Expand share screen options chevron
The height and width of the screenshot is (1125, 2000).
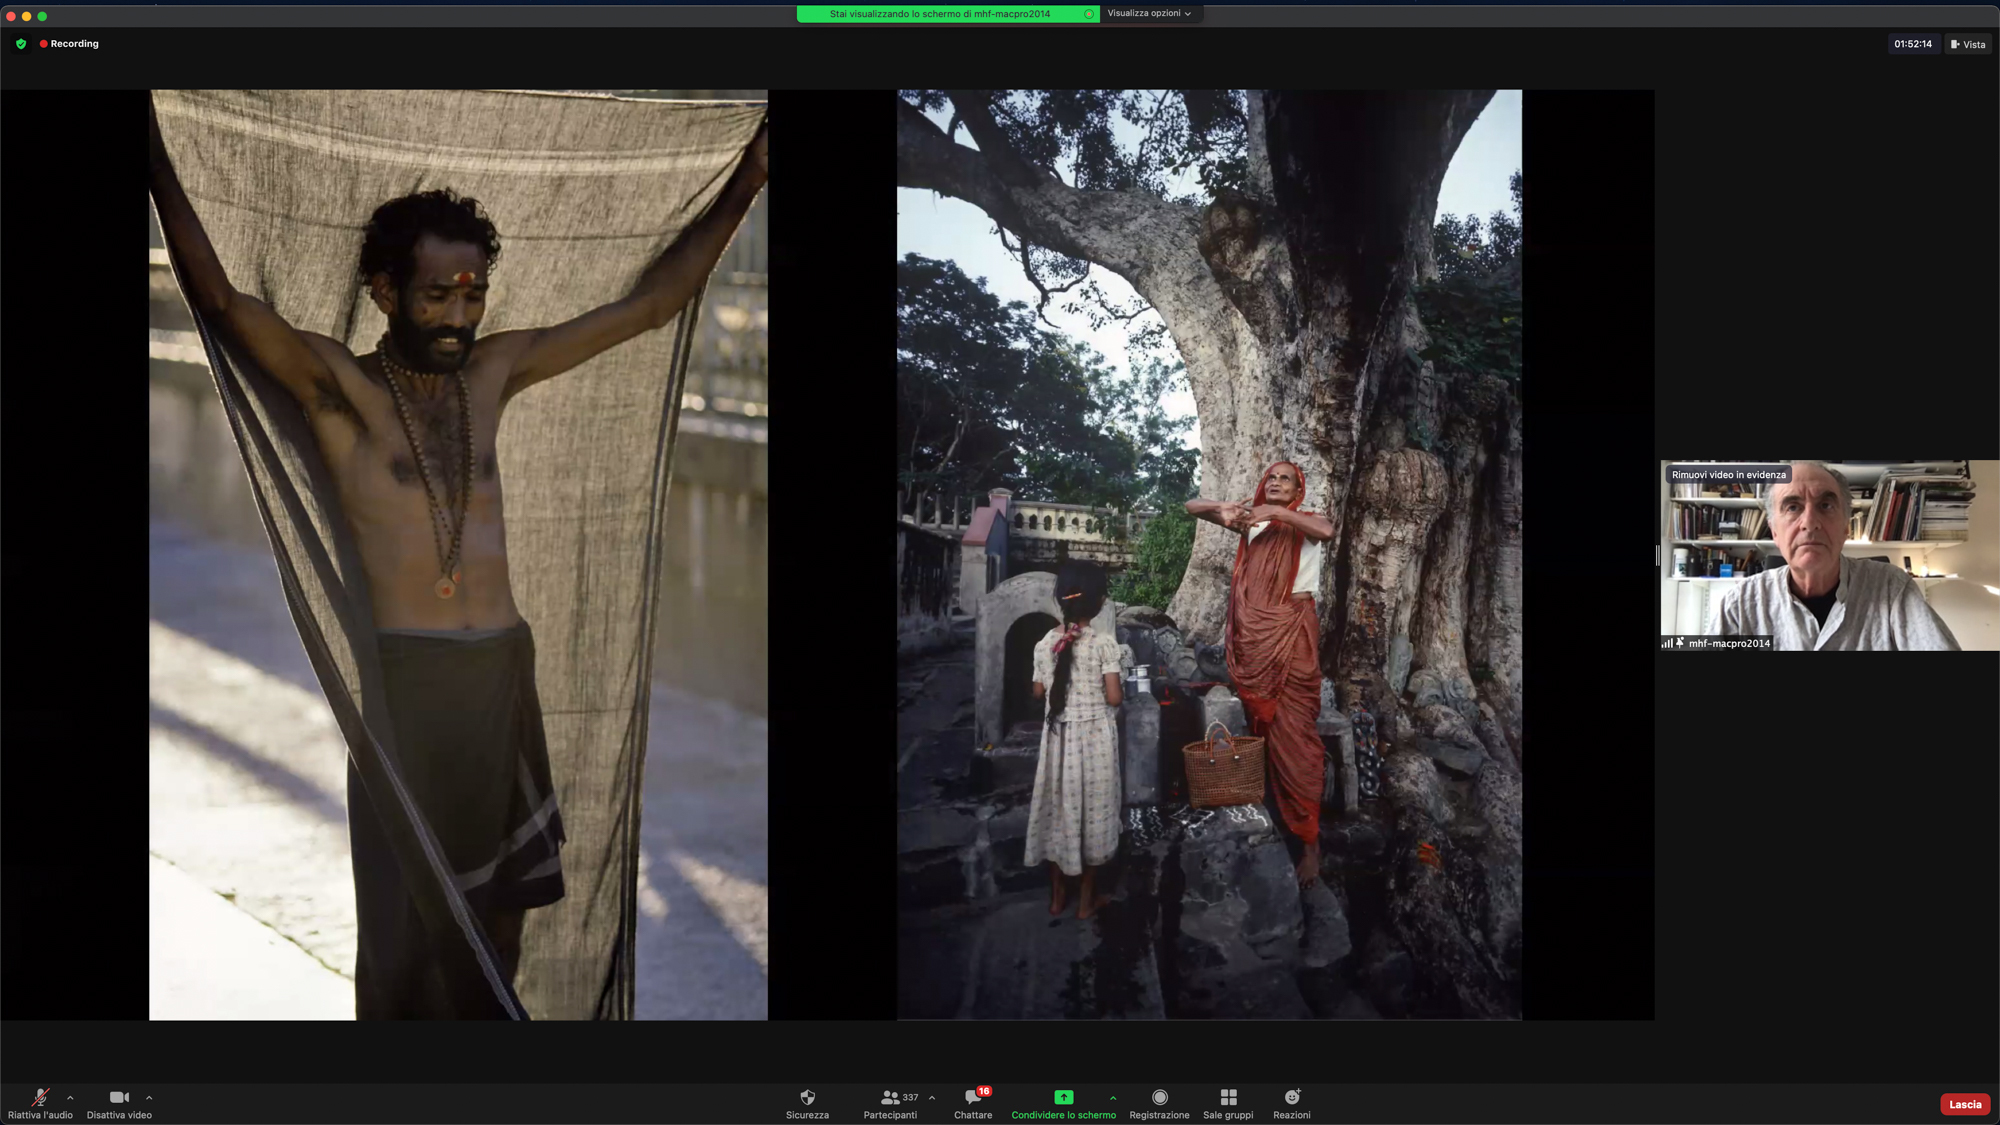[x=1113, y=1098]
